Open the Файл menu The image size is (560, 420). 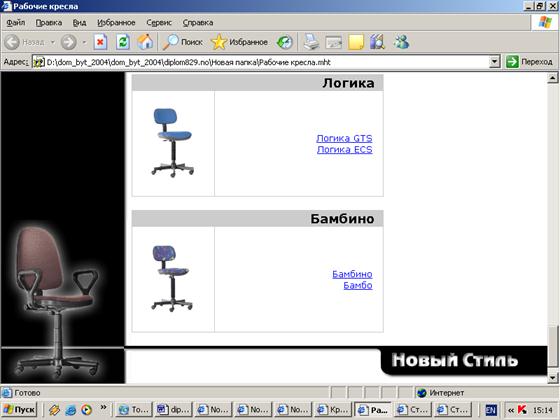(x=16, y=22)
